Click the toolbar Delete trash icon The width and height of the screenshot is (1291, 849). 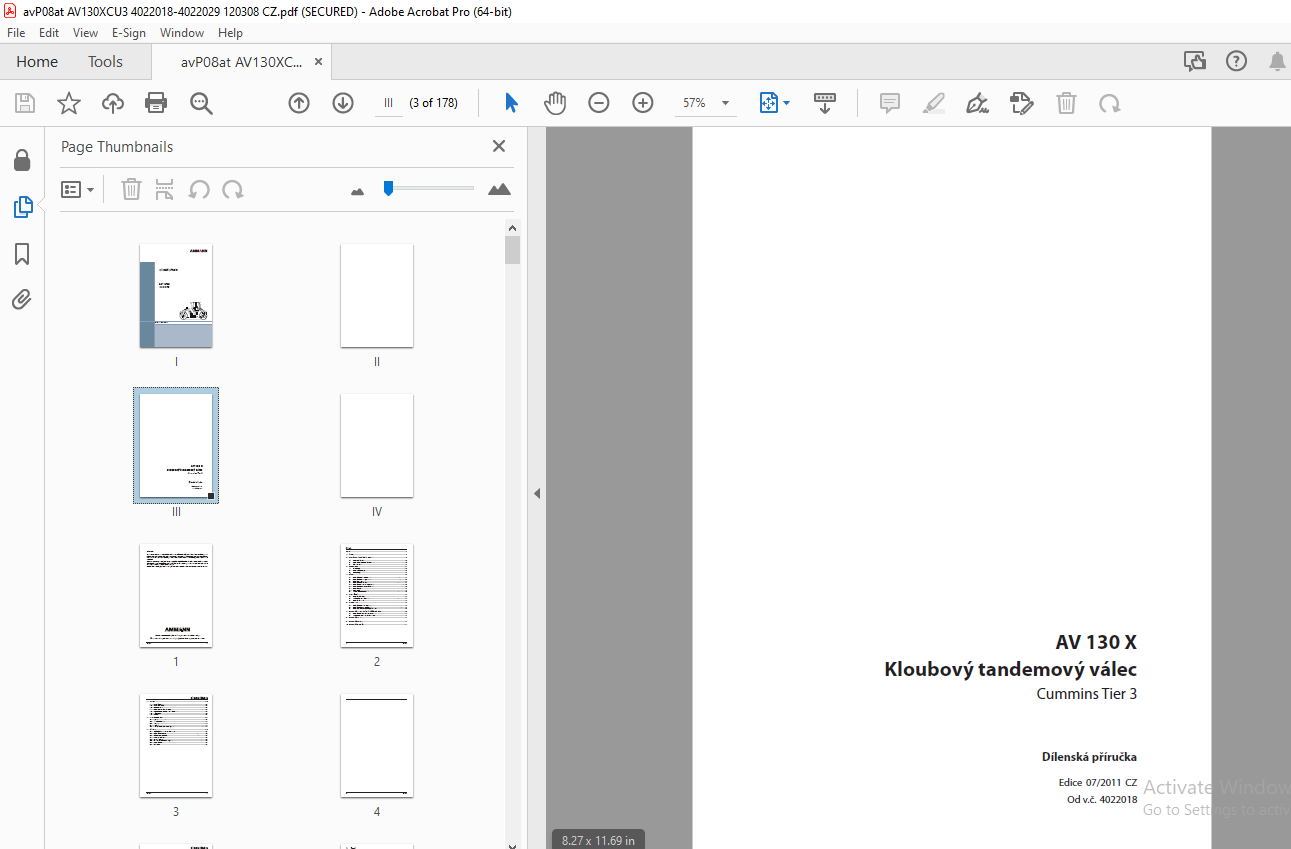point(1067,103)
